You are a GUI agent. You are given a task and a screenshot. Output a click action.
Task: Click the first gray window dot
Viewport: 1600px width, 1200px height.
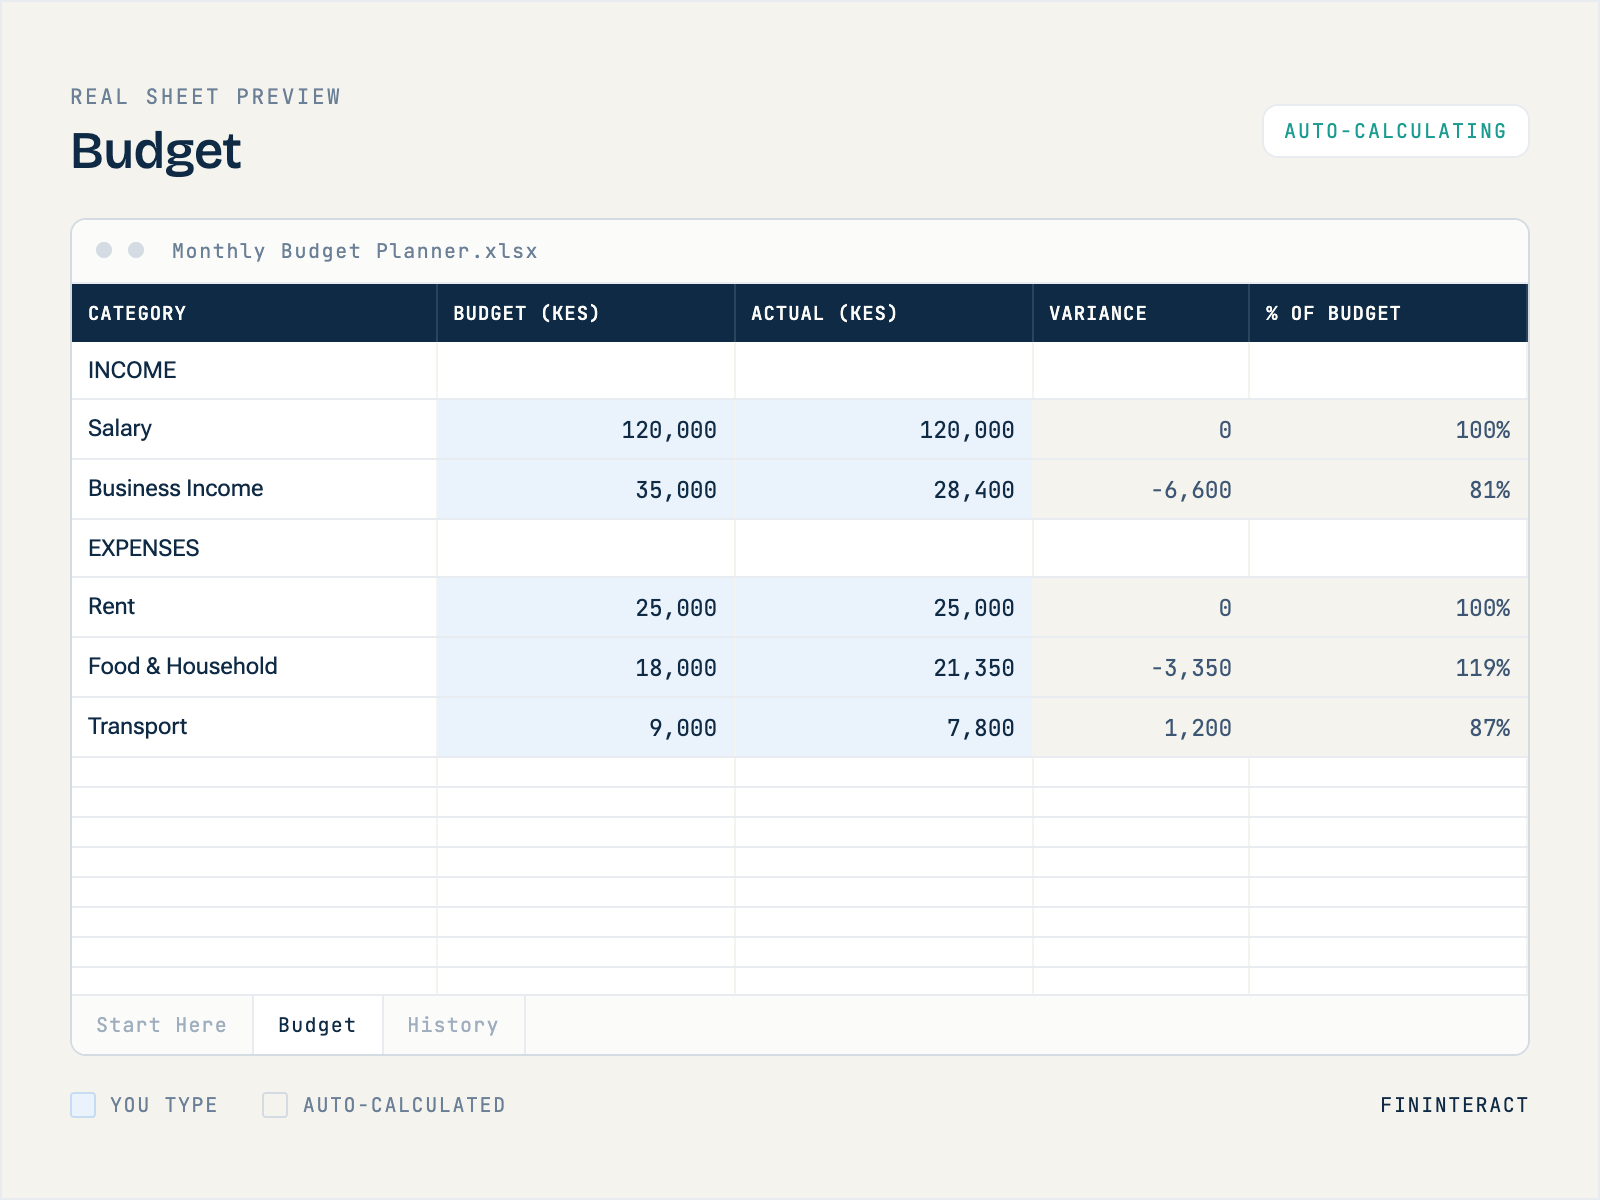pos(104,250)
